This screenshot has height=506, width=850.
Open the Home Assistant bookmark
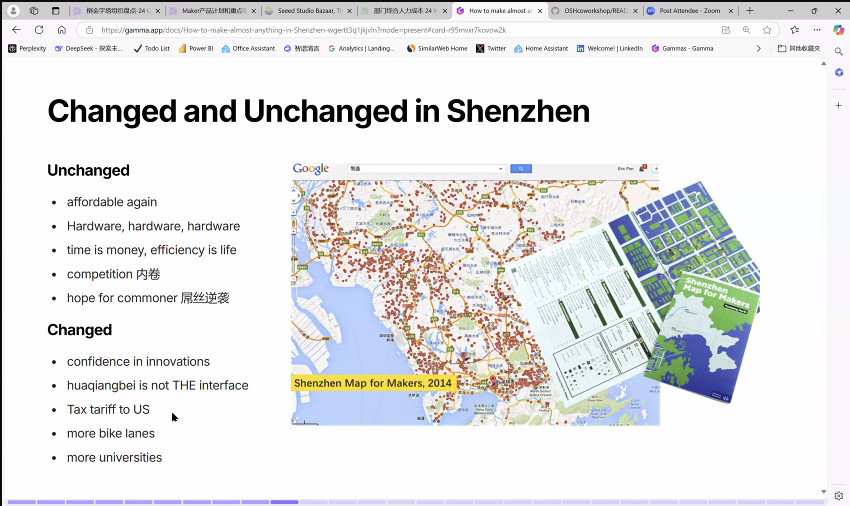click(541, 48)
